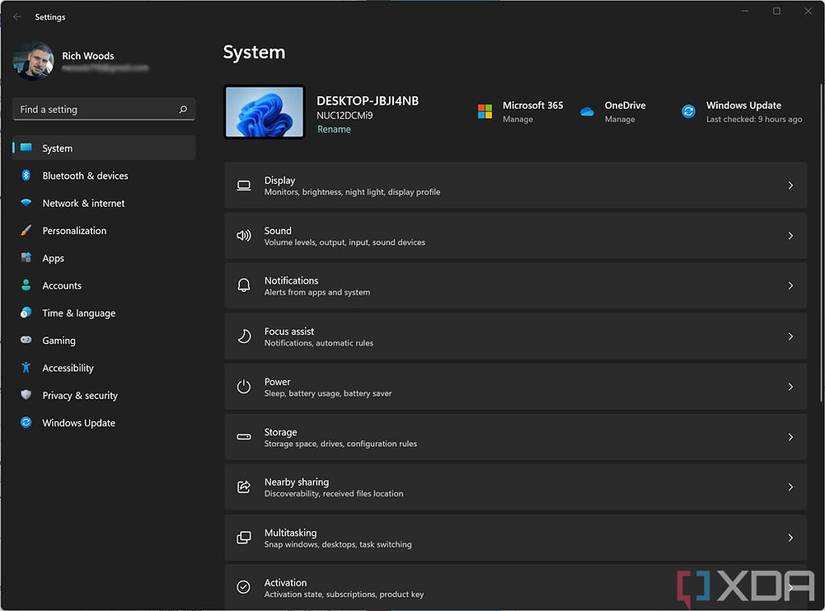Click the Rename link under device name
This screenshot has height=611, width=825.
pyautogui.click(x=334, y=129)
